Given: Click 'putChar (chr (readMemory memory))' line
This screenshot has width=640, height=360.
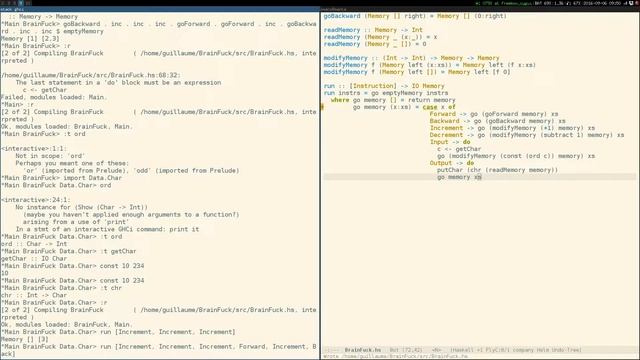Looking at the screenshot, I should pyautogui.click(x=497, y=170).
